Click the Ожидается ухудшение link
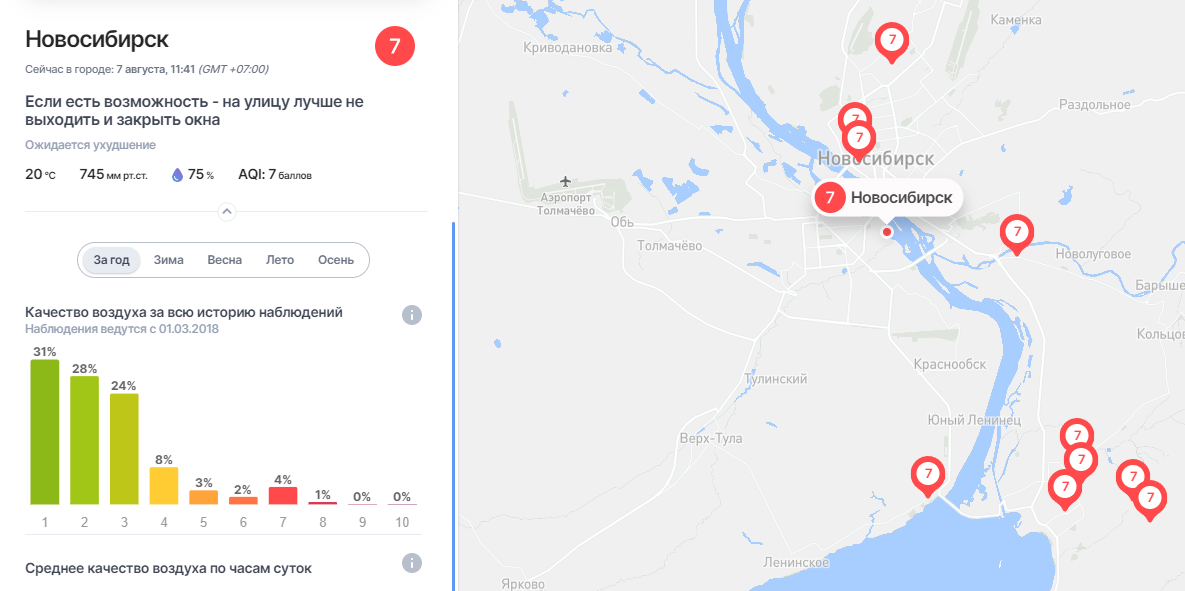Screen dimensions: 1185x591 [91, 145]
